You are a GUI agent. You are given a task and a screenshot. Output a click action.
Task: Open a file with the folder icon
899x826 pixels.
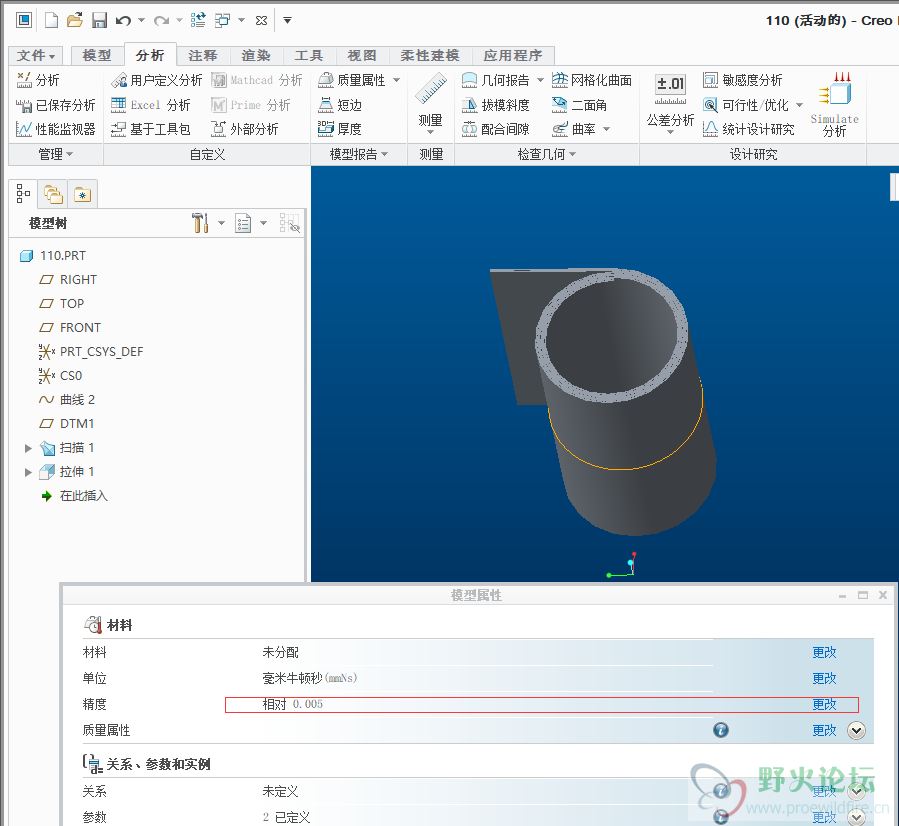[75, 21]
